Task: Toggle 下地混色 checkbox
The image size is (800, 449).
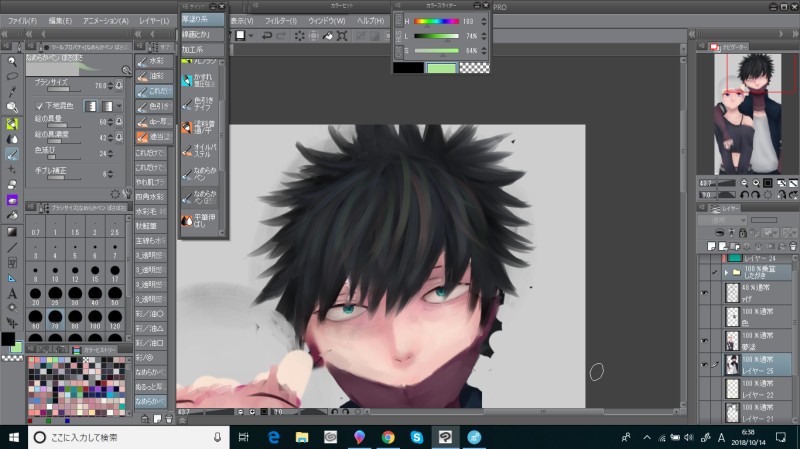Action: 39,106
